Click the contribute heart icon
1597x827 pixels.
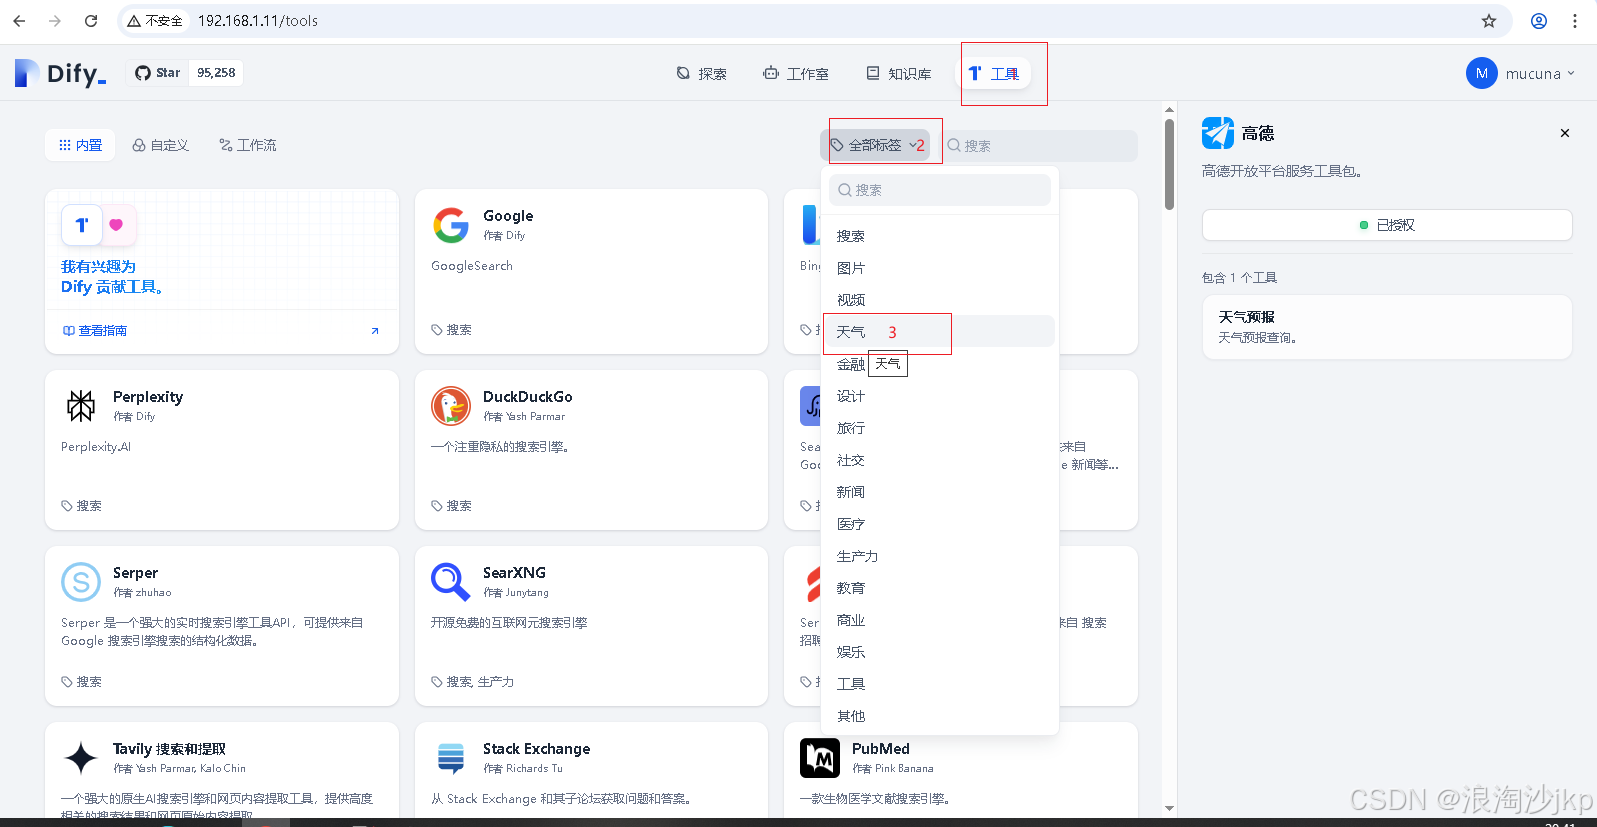point(116,225)
